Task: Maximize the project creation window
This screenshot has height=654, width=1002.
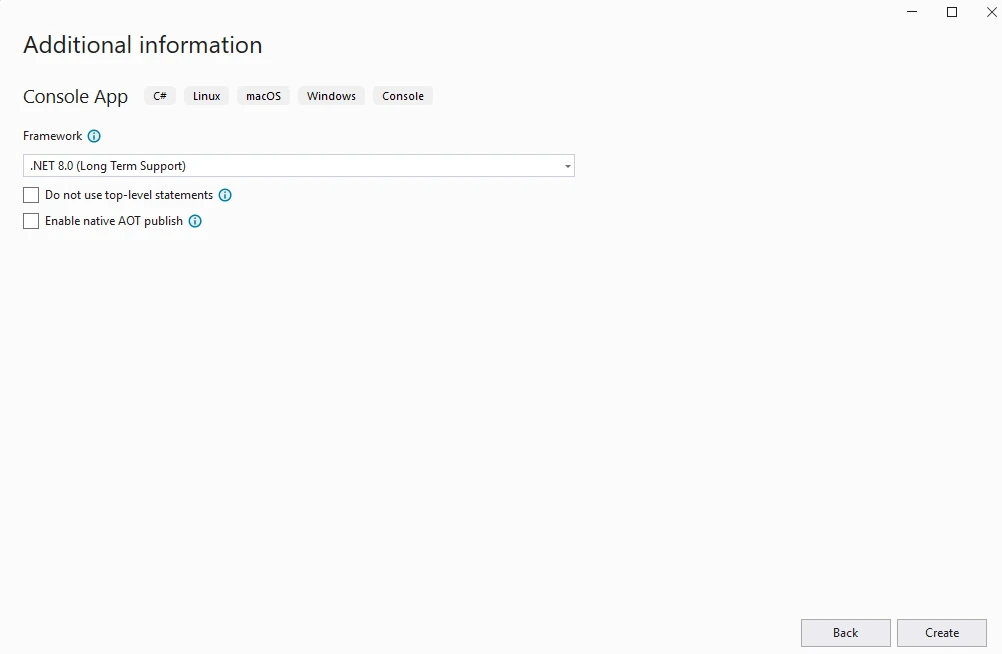Action: click(952, 12)
